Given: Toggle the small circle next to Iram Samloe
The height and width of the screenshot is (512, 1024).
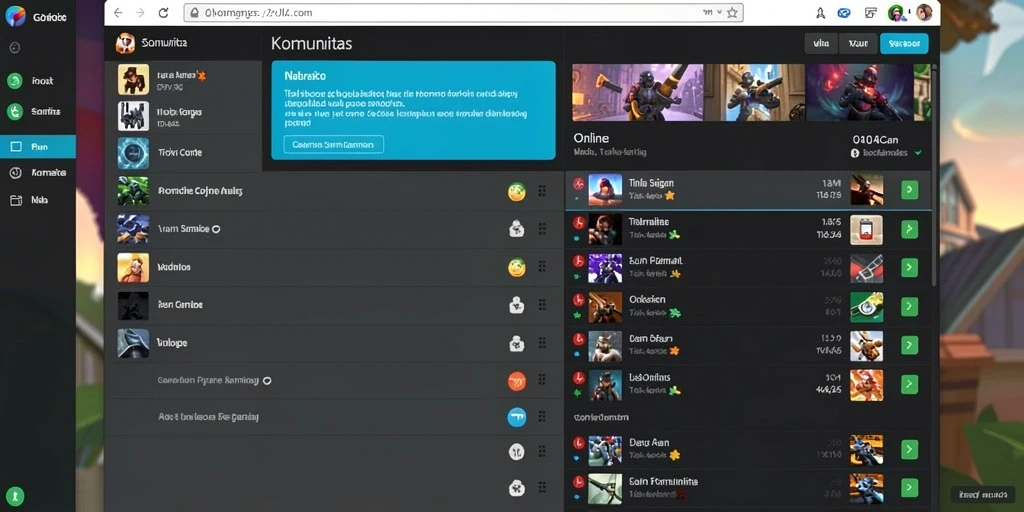Looking at the screenshot, I should (x=216, y=229).
